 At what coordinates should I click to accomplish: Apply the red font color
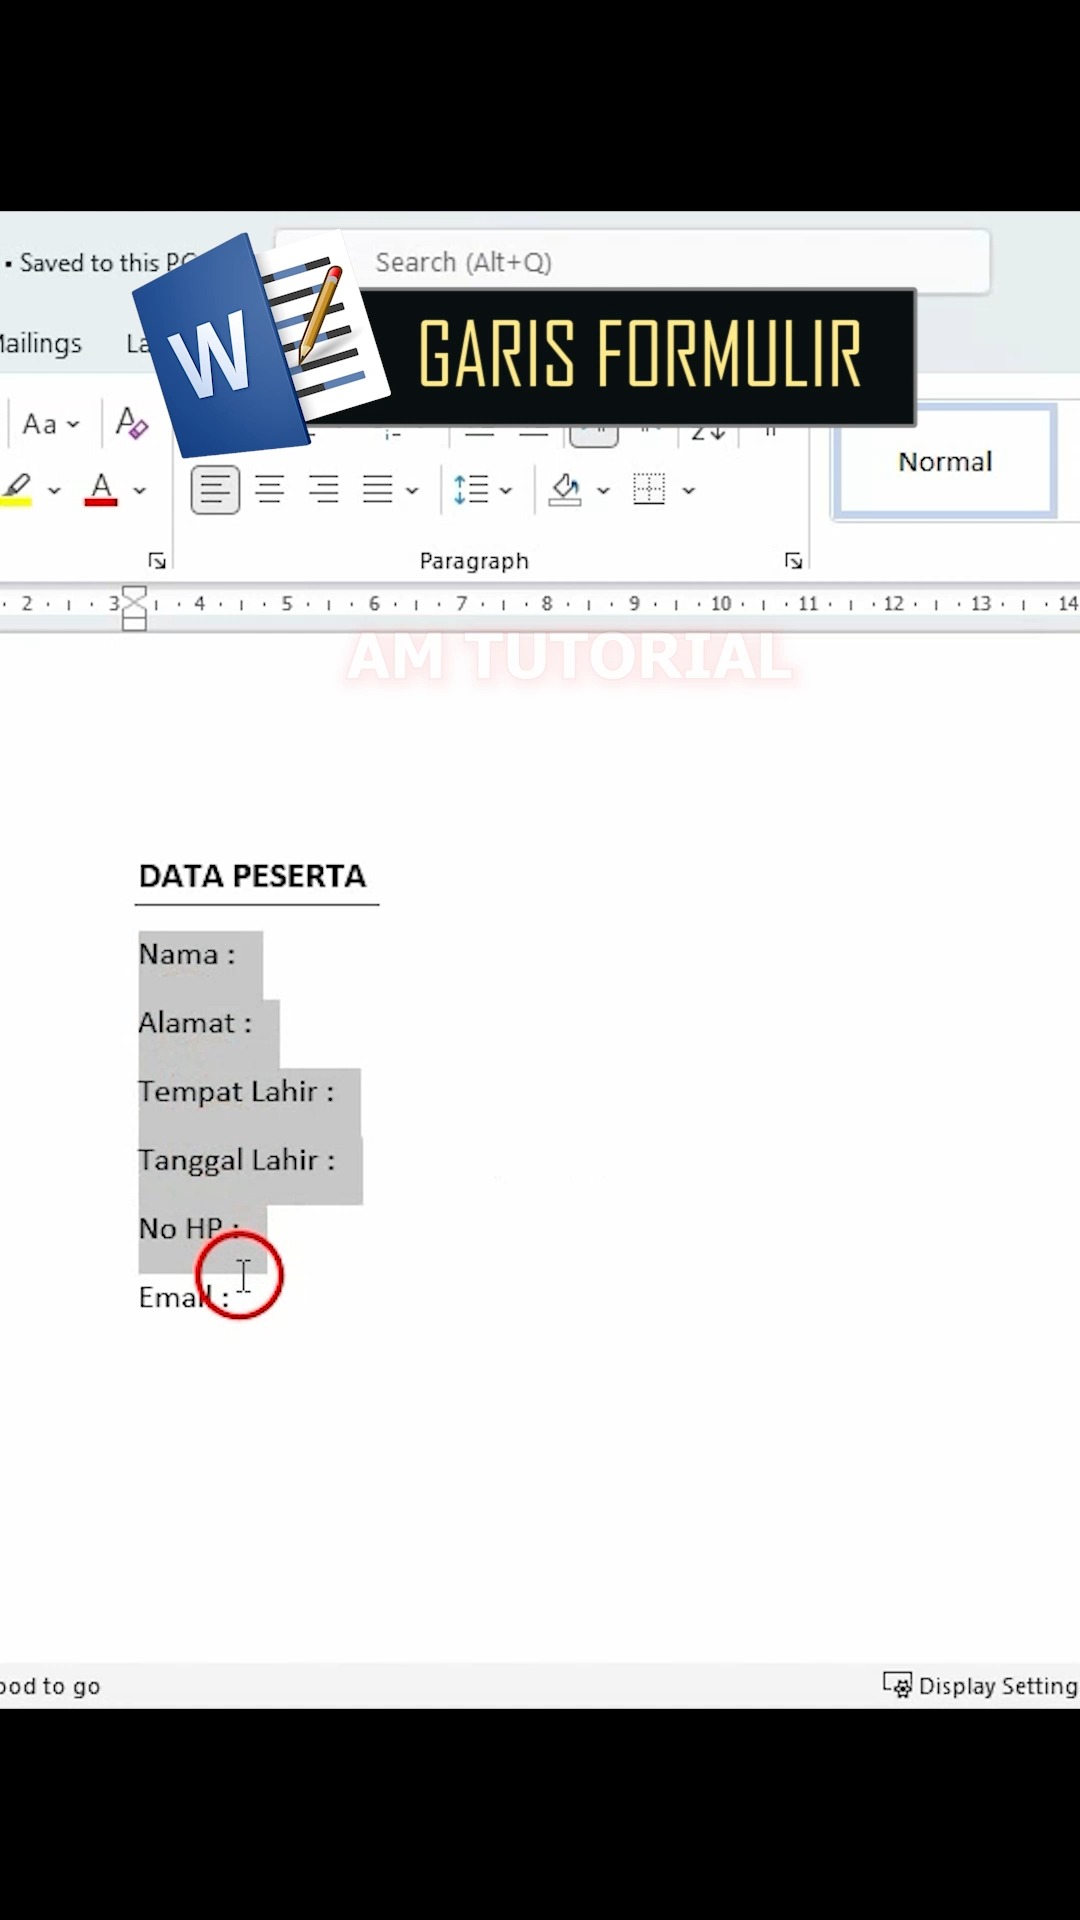click(x=101, y=490)
